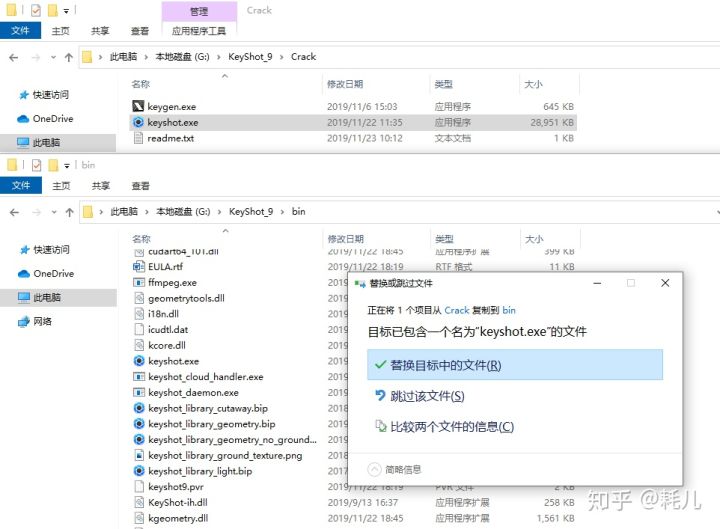This screenshot has width=720, height=529.
Task: Click the keyshot9.pvr file icon
Action: coord(139,486)
